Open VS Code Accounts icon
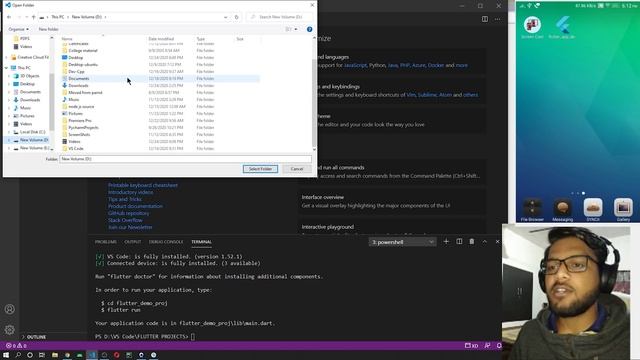The image size is (640, 360). click(x=10, y=309)
